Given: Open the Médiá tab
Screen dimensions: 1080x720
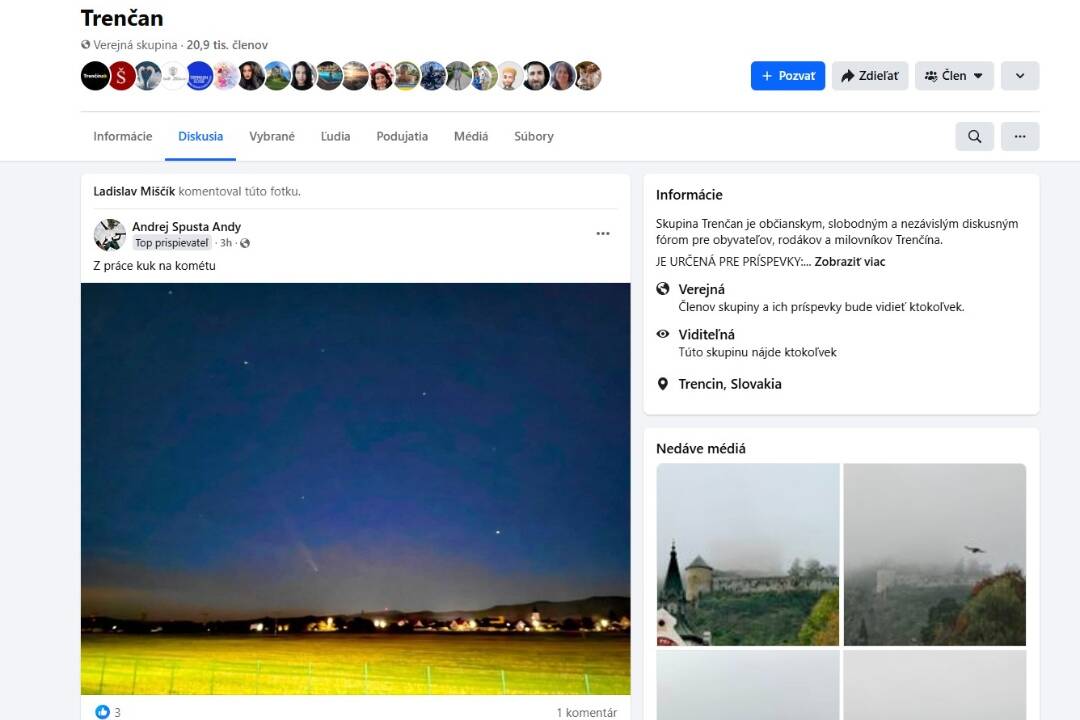Looking at the screenshot, I should 471,137.
